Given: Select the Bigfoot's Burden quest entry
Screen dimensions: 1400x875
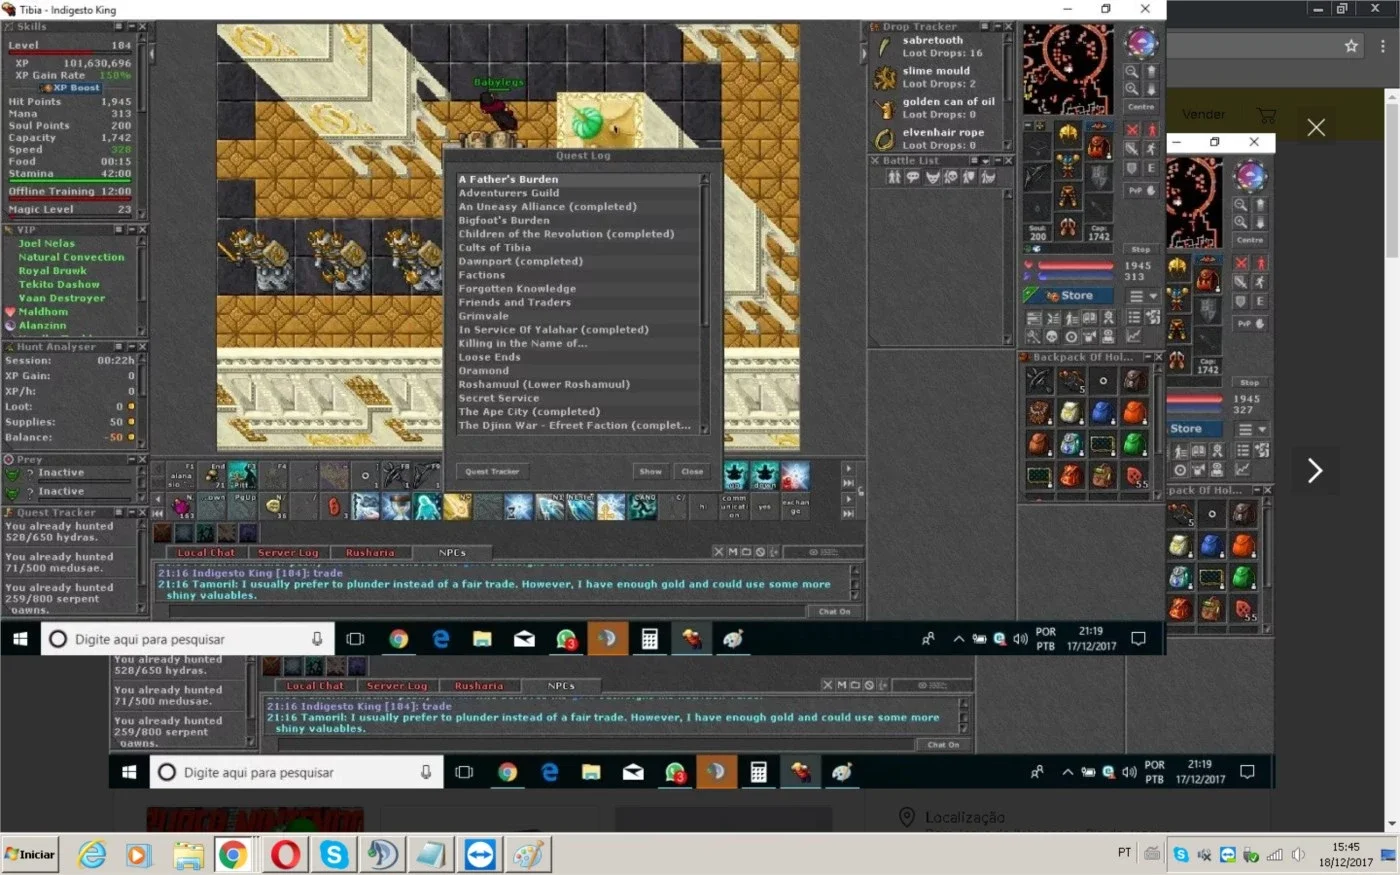Looking at the screenshot, I should click(x=504, y=220).
